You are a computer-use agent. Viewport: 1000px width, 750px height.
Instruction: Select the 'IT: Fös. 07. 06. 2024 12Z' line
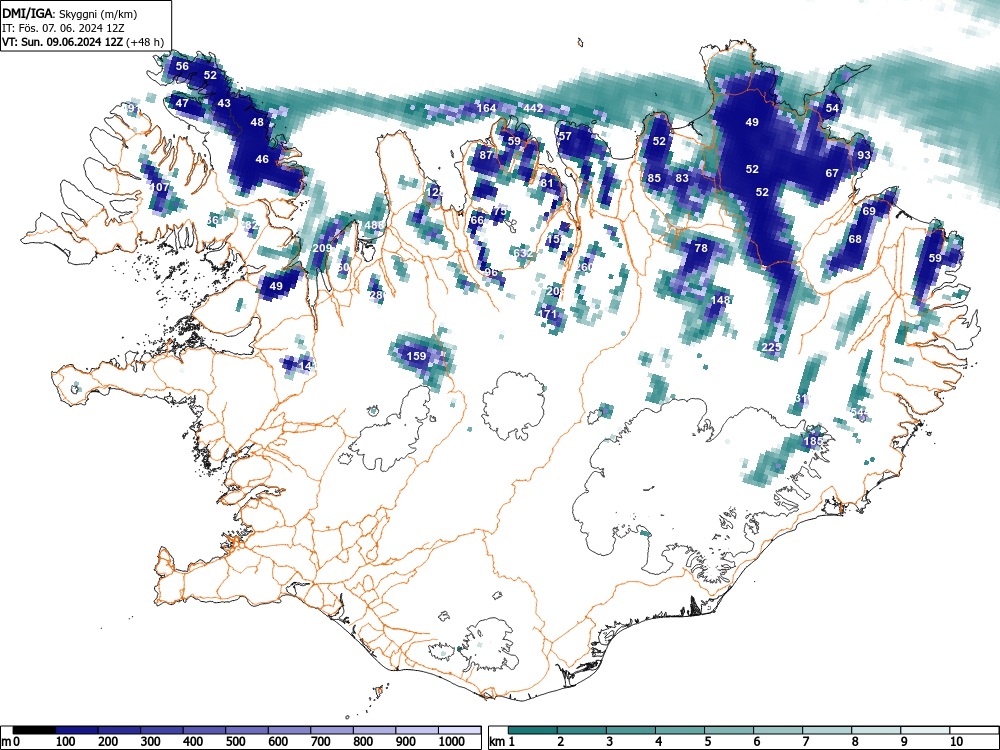(x=62, y=28)
